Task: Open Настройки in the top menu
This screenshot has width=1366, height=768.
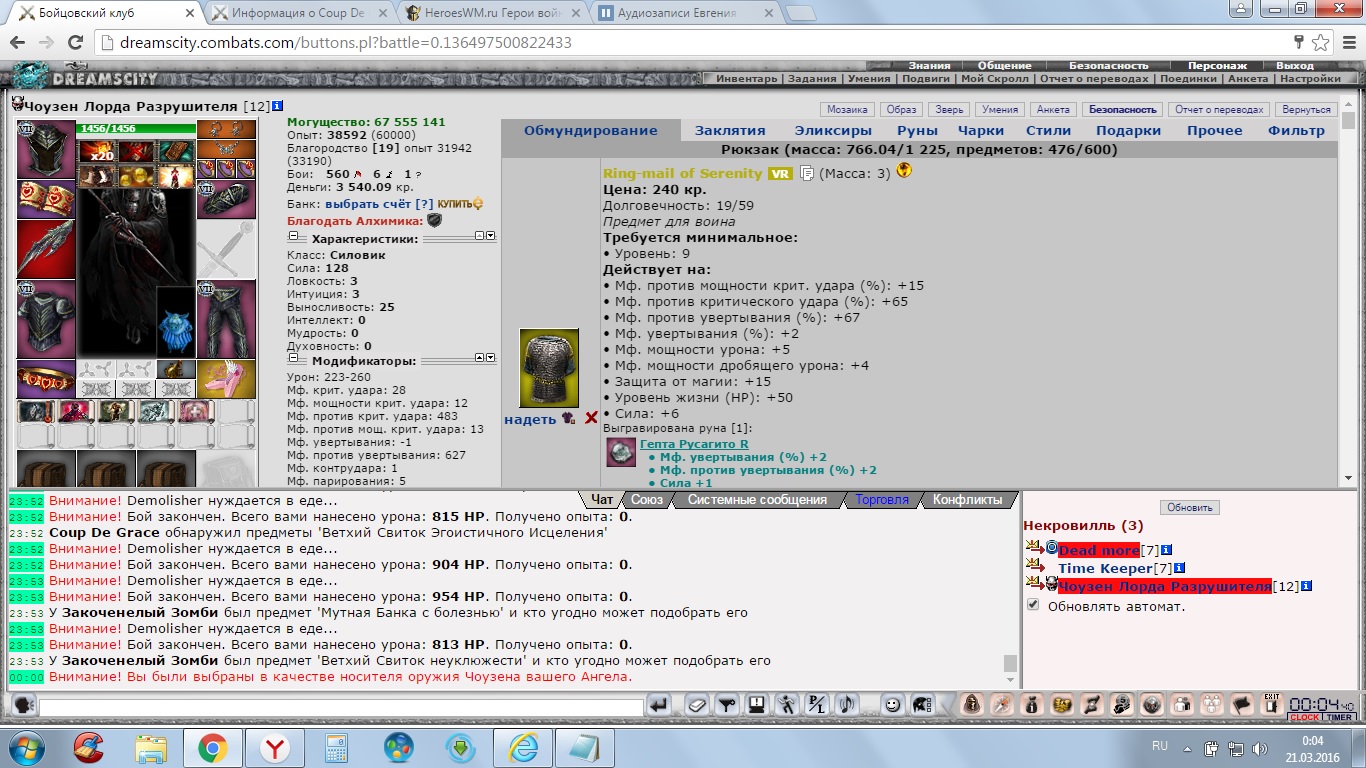Action: [1310, 79]
